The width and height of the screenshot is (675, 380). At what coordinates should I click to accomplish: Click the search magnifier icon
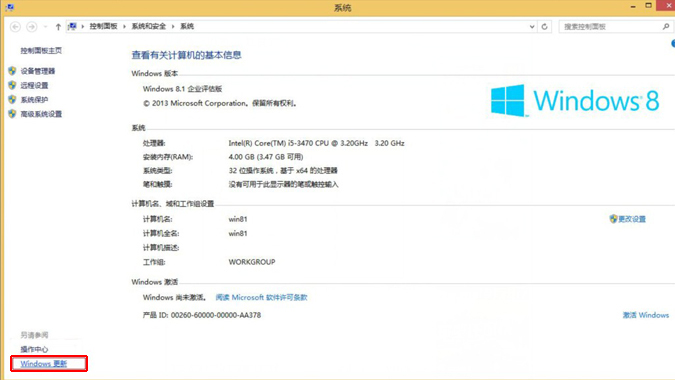click(666, 27)
